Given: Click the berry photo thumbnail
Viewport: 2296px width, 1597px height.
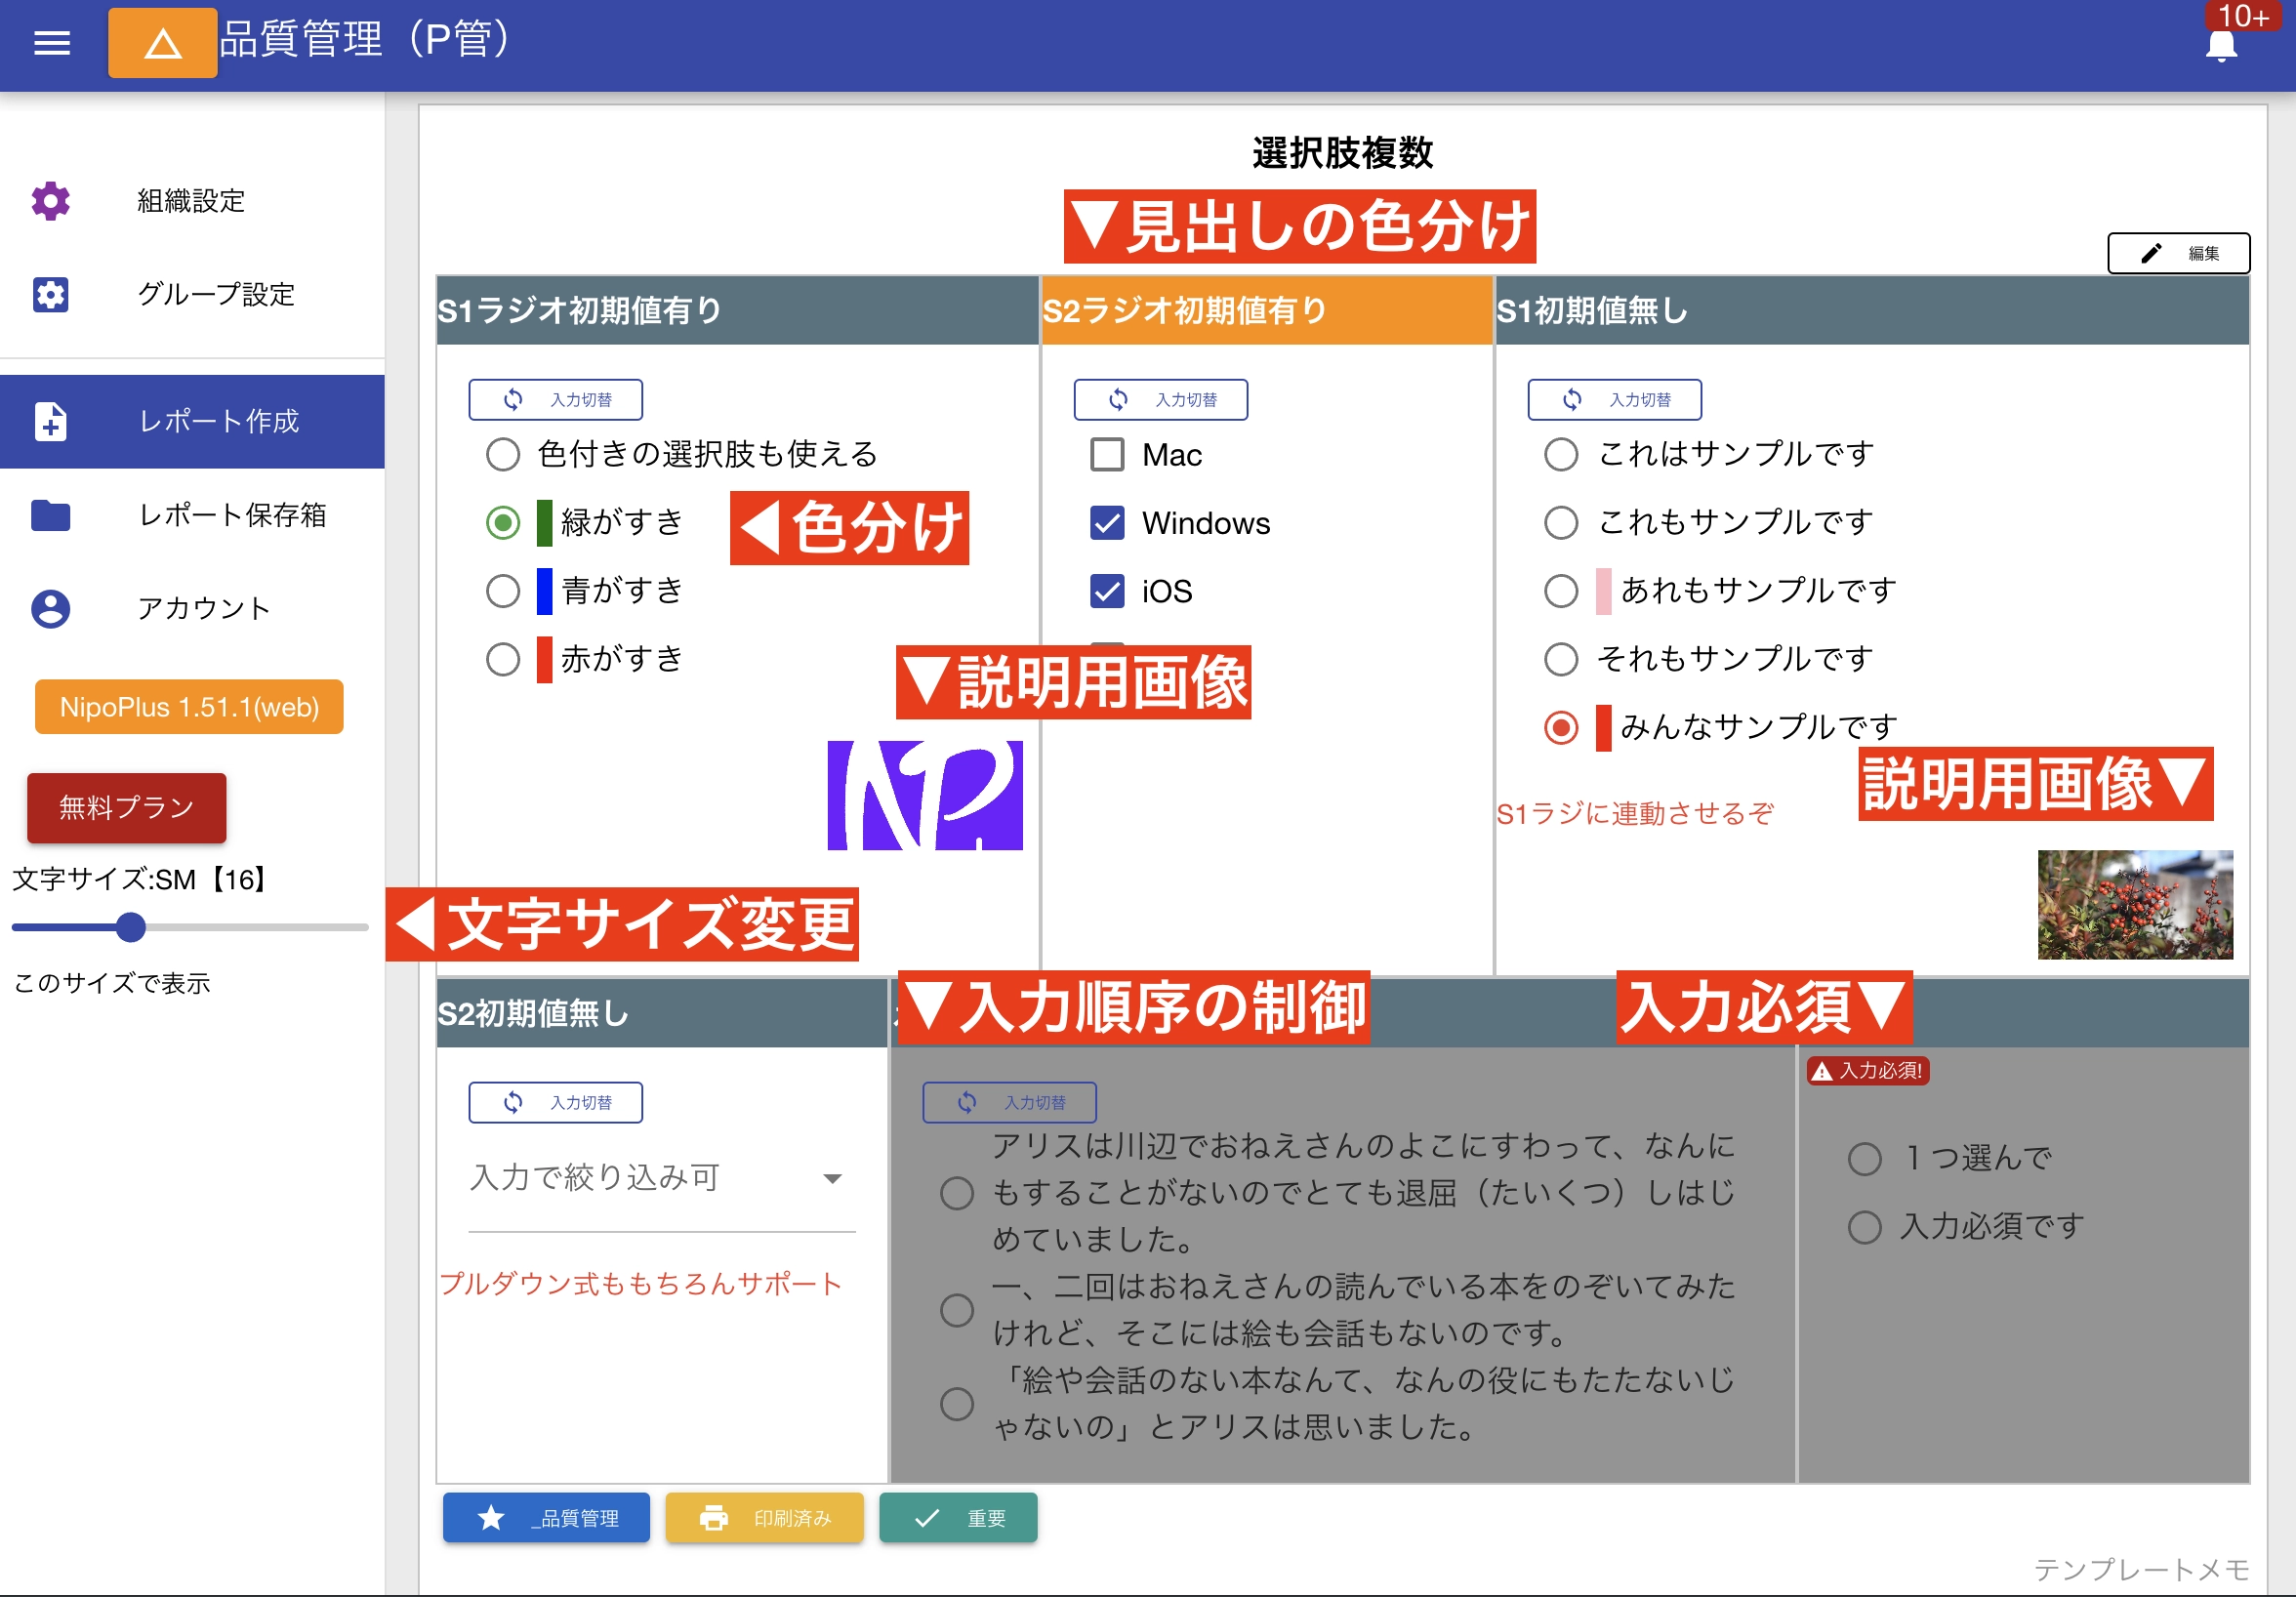Looking at the screenshot, I should pos(2135,903).
